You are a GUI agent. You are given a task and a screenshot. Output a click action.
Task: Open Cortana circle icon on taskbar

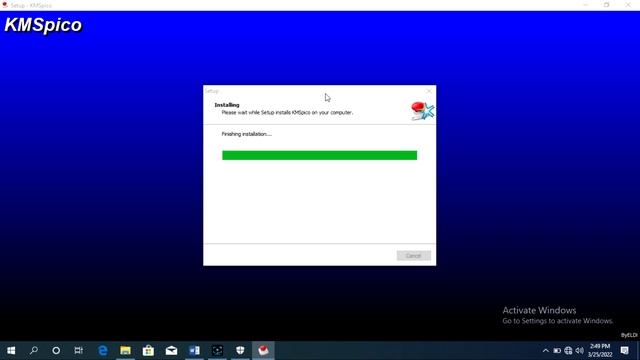point(56,350)
